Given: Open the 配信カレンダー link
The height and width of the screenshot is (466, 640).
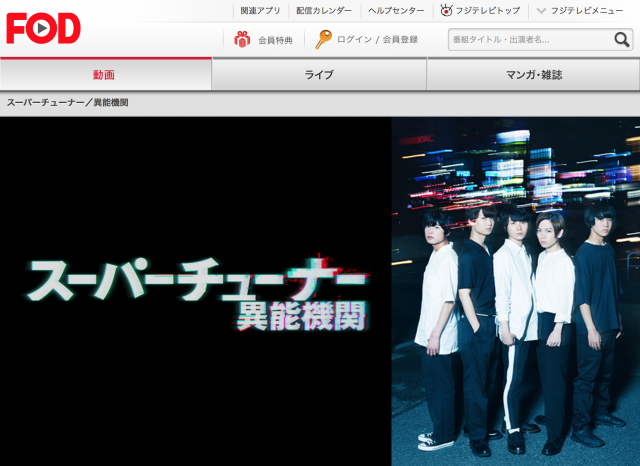Looking at the screenshot, I should click(324, 11).
